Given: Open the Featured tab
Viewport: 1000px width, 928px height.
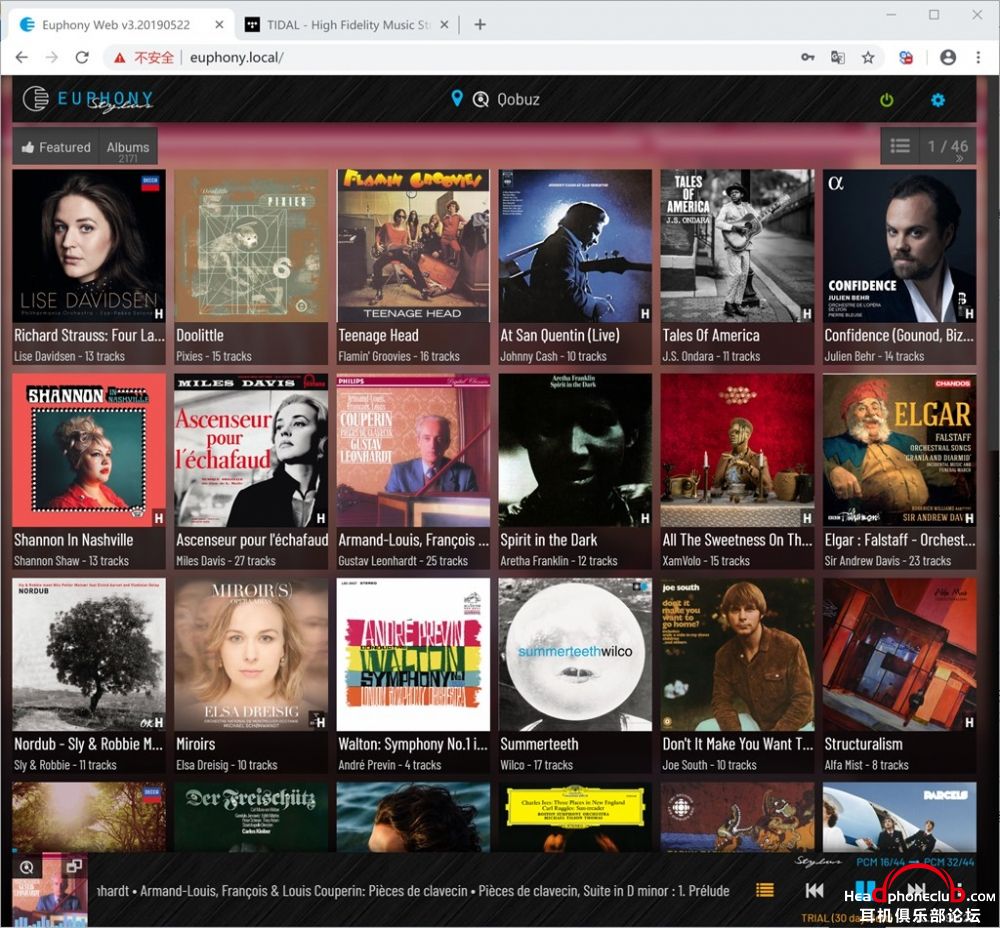Looking at the screenshot, I should tap(56, 147).
